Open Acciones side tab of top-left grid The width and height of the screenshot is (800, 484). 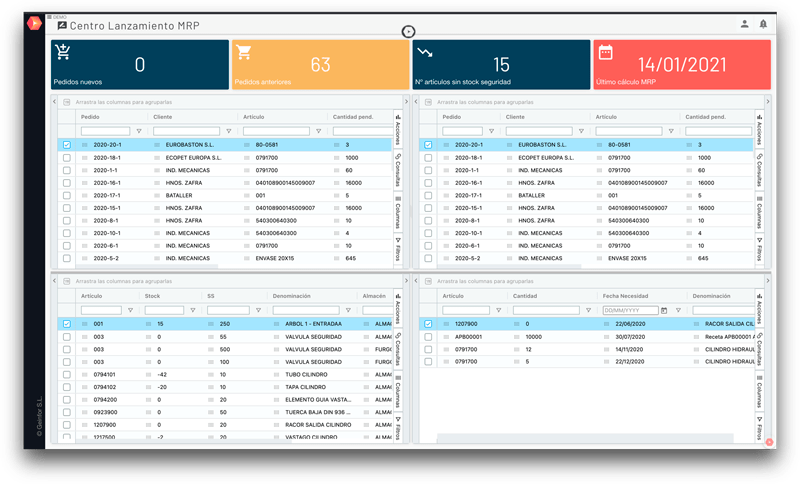[397, 132]
